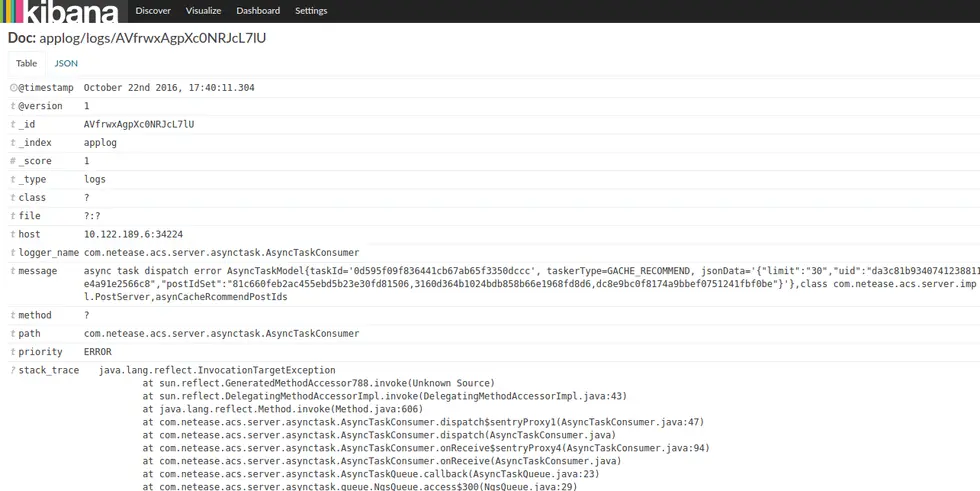Click the unknown type icon beside stack_trace
Image resolution: width=980 pixels, height=491 pixels.
13,370
